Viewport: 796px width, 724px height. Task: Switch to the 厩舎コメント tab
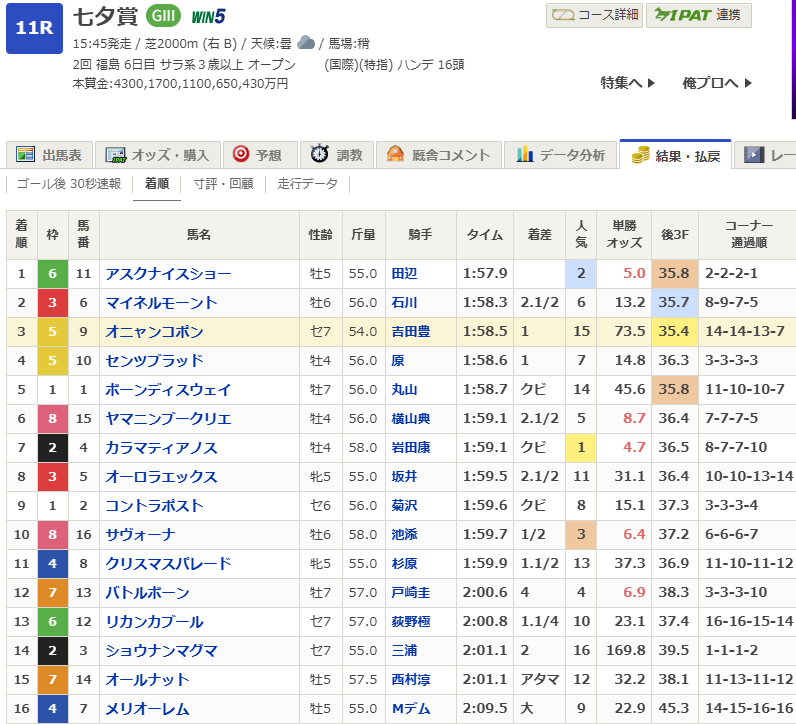pyautogui.click(x=439, y=155)
